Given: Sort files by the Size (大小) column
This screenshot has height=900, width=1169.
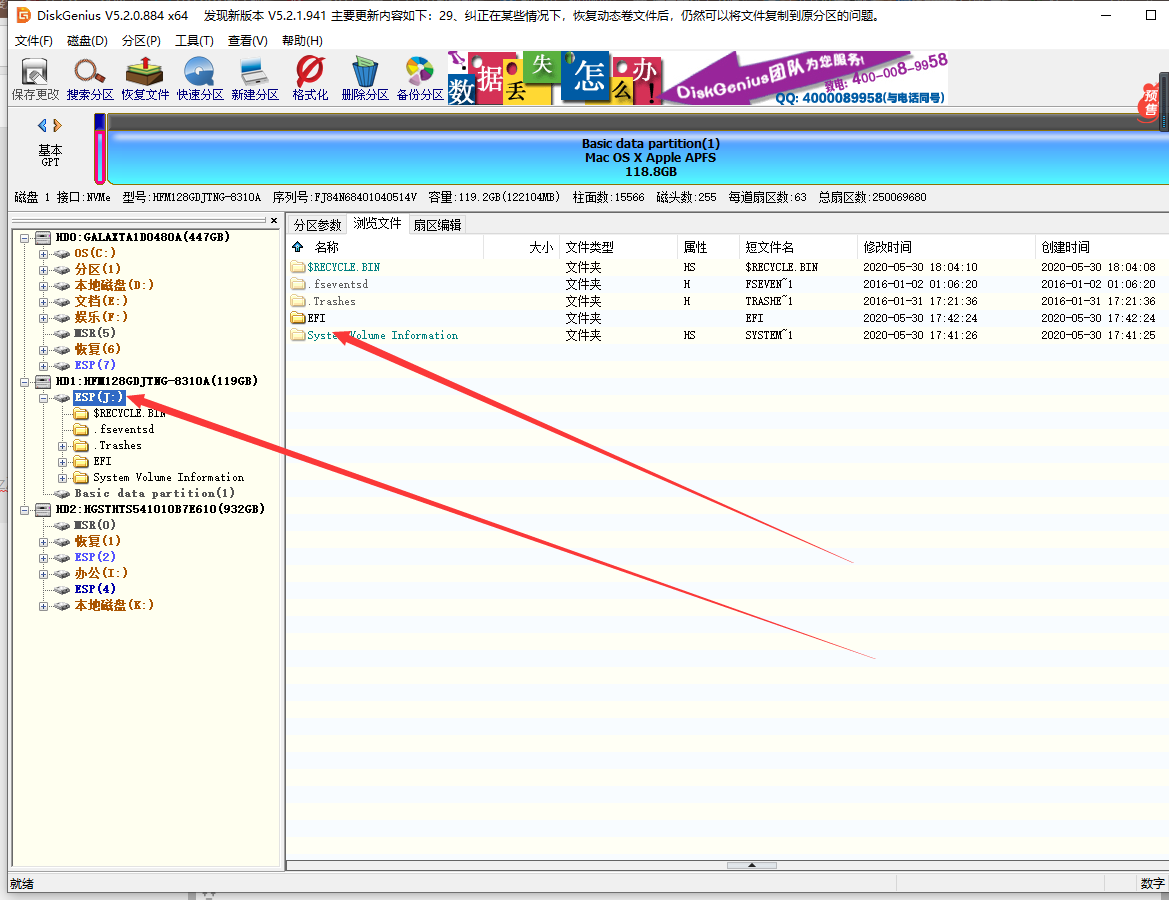Looking at the screenshot, I should coord(541,247).
